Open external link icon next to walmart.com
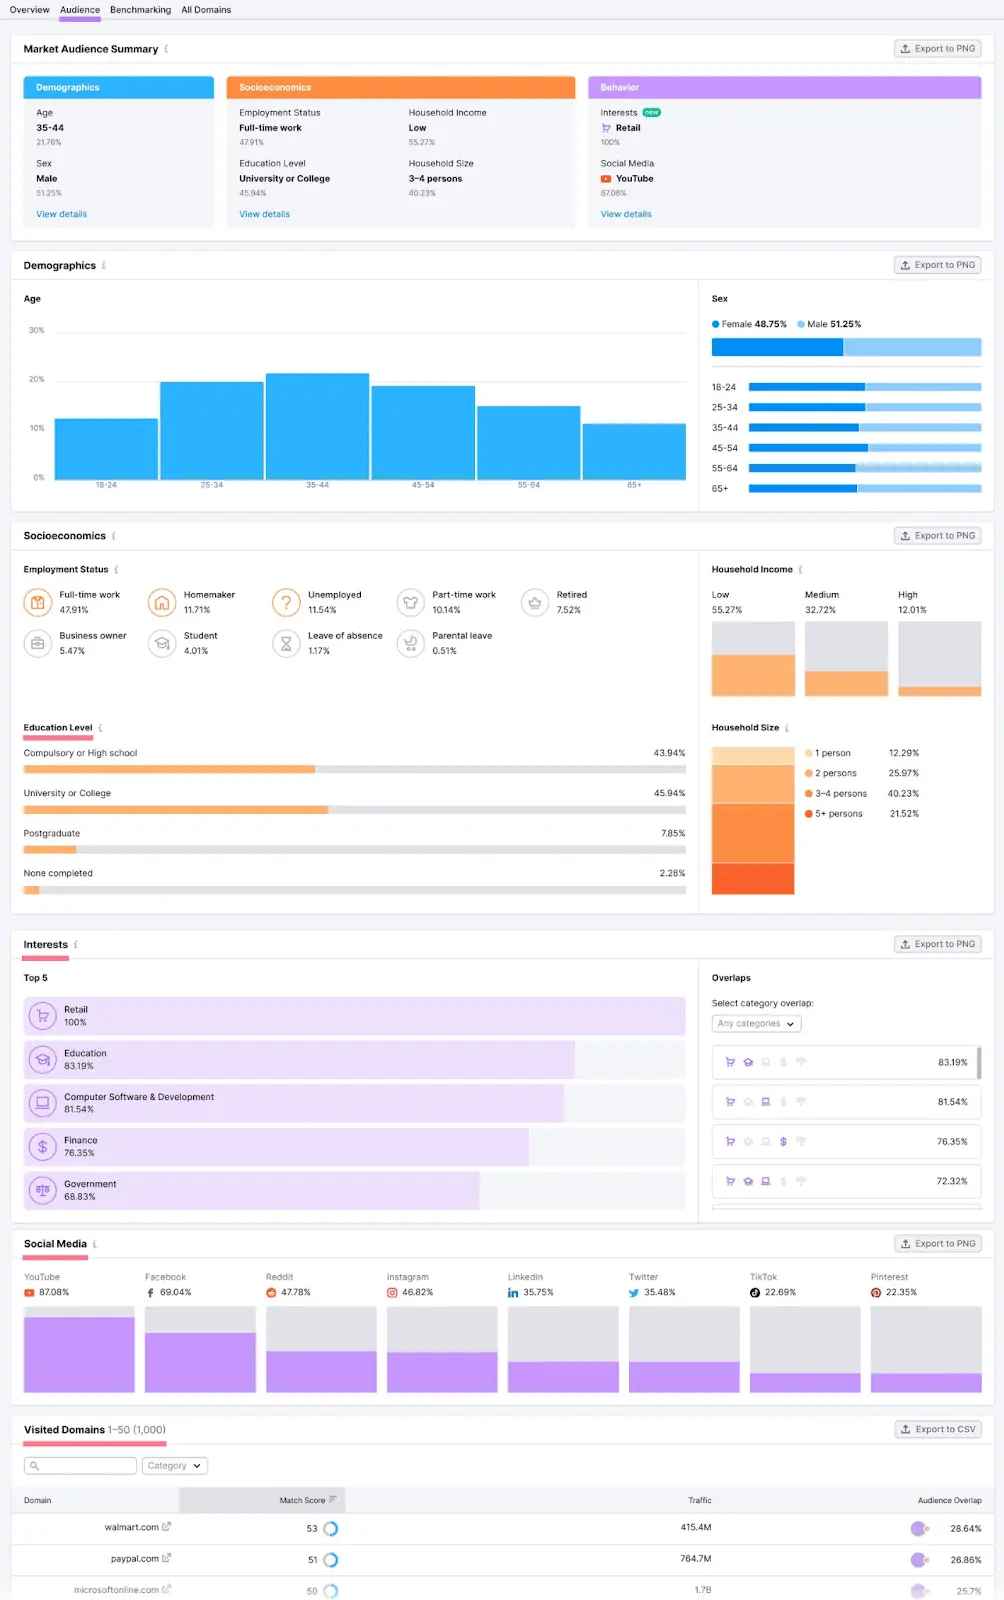Image resolution: width=1004 pixels, height=1600 pixels. pyautogui.click(x=167, y=1527)
